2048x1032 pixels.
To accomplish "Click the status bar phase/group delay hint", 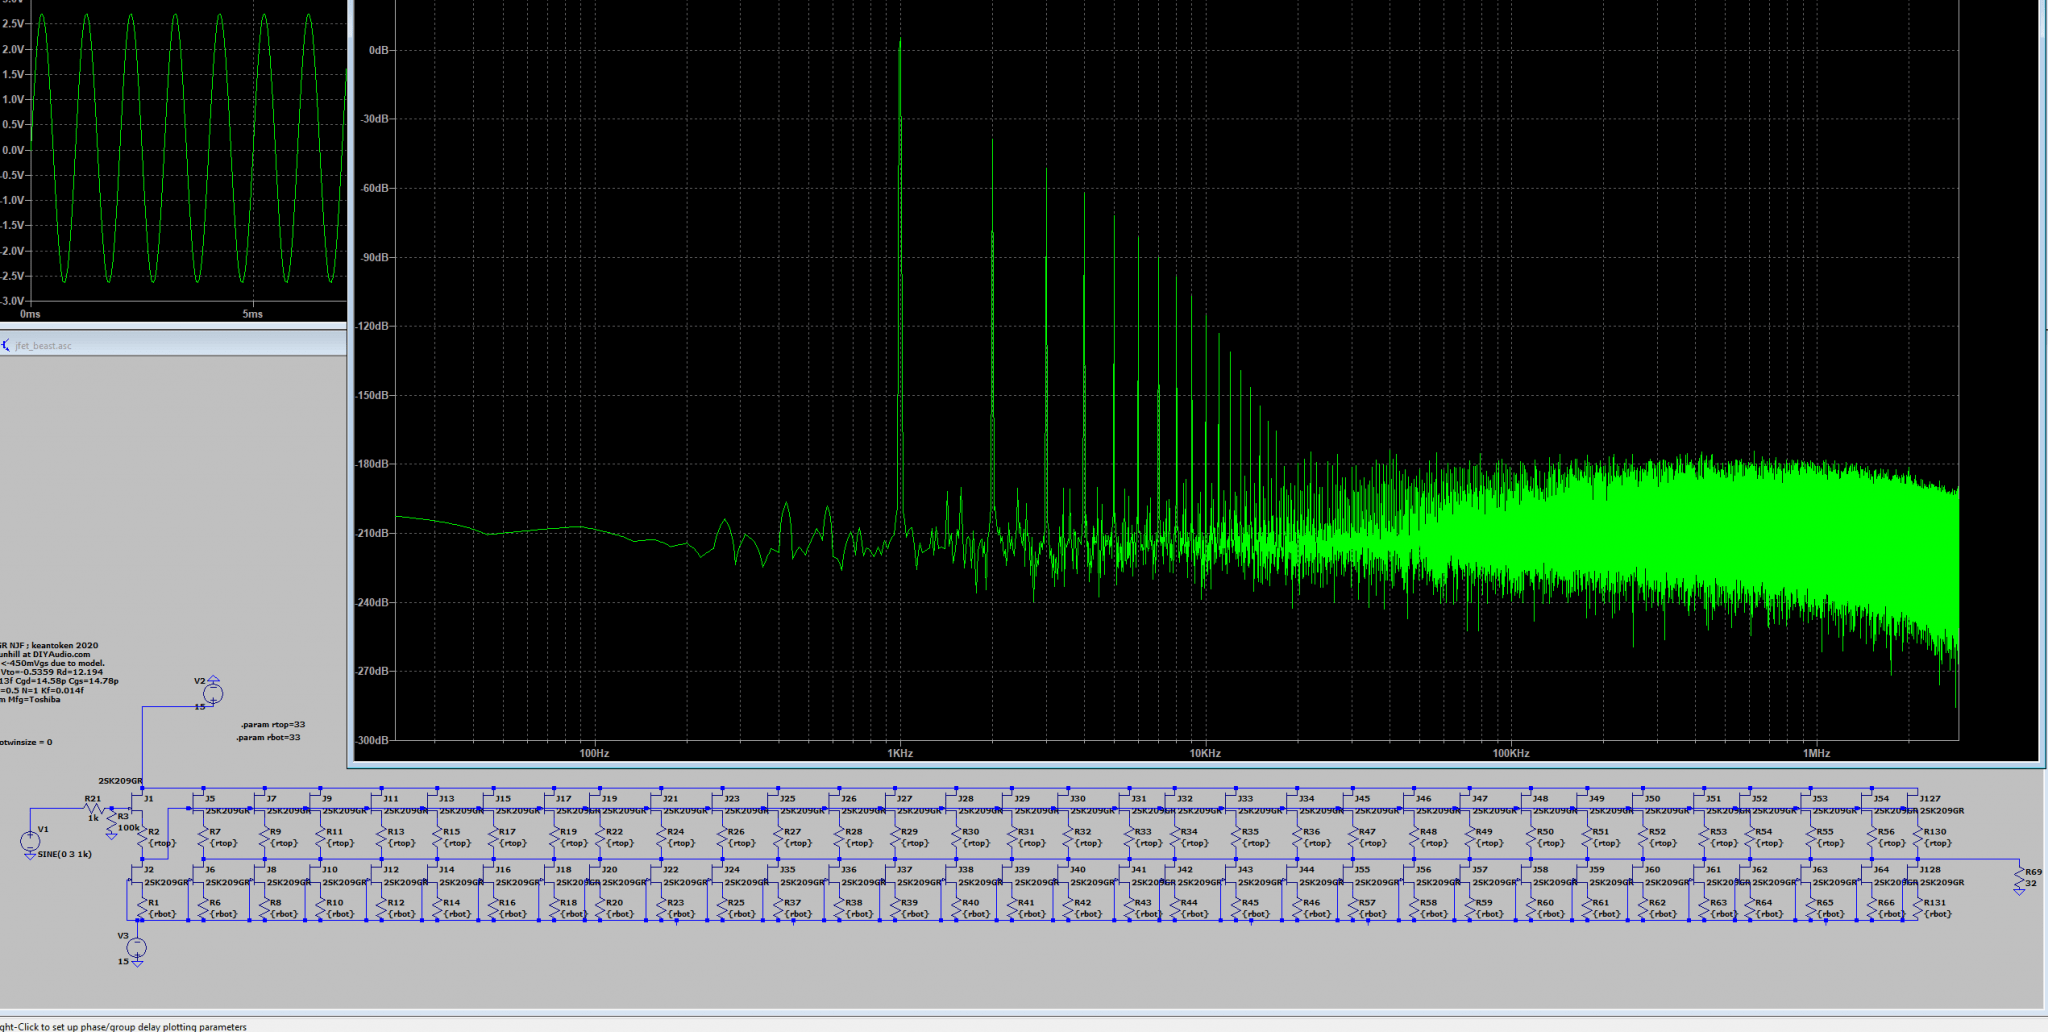I will click(123, 1026).
